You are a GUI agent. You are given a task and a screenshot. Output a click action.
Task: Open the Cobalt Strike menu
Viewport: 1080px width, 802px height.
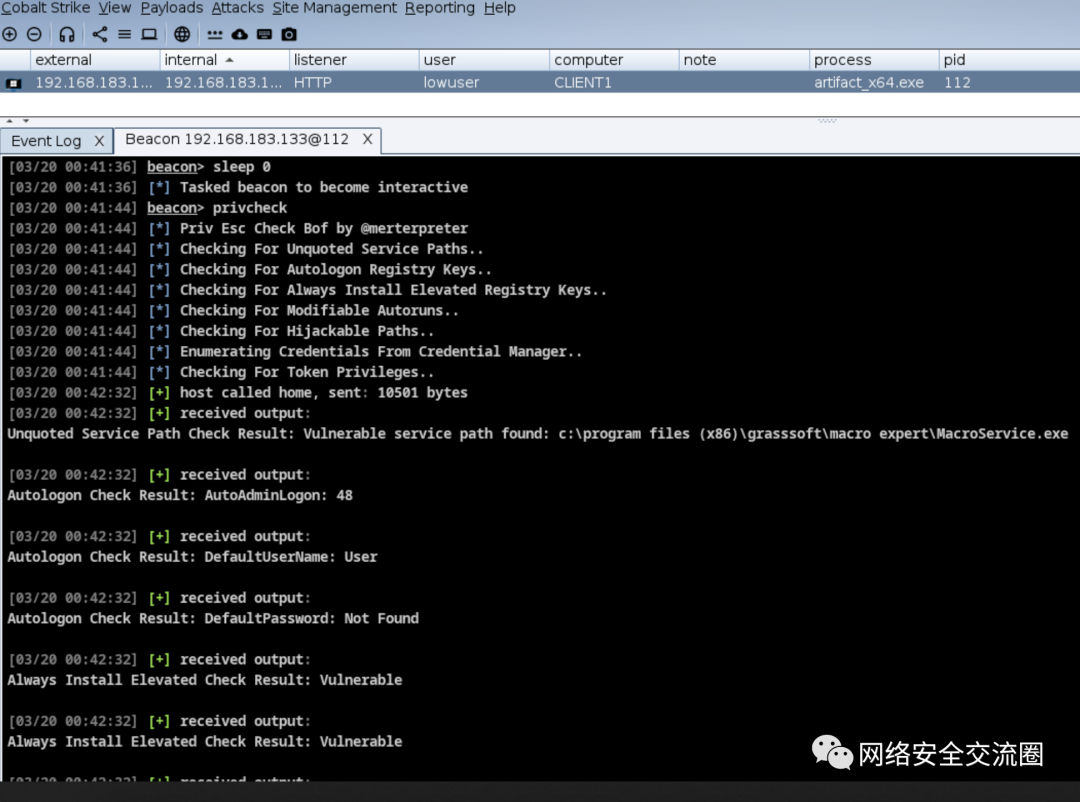click(x=45, y=8)
